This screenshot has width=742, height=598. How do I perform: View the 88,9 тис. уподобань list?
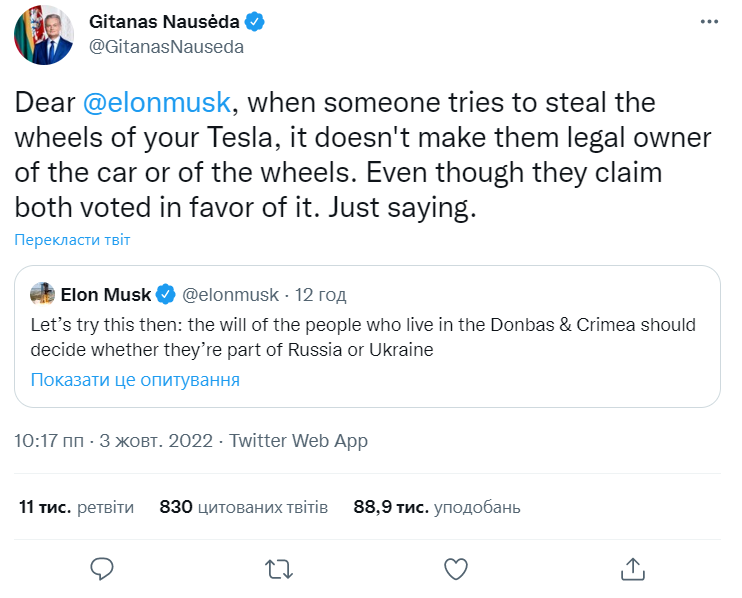(x=437, y=507)
